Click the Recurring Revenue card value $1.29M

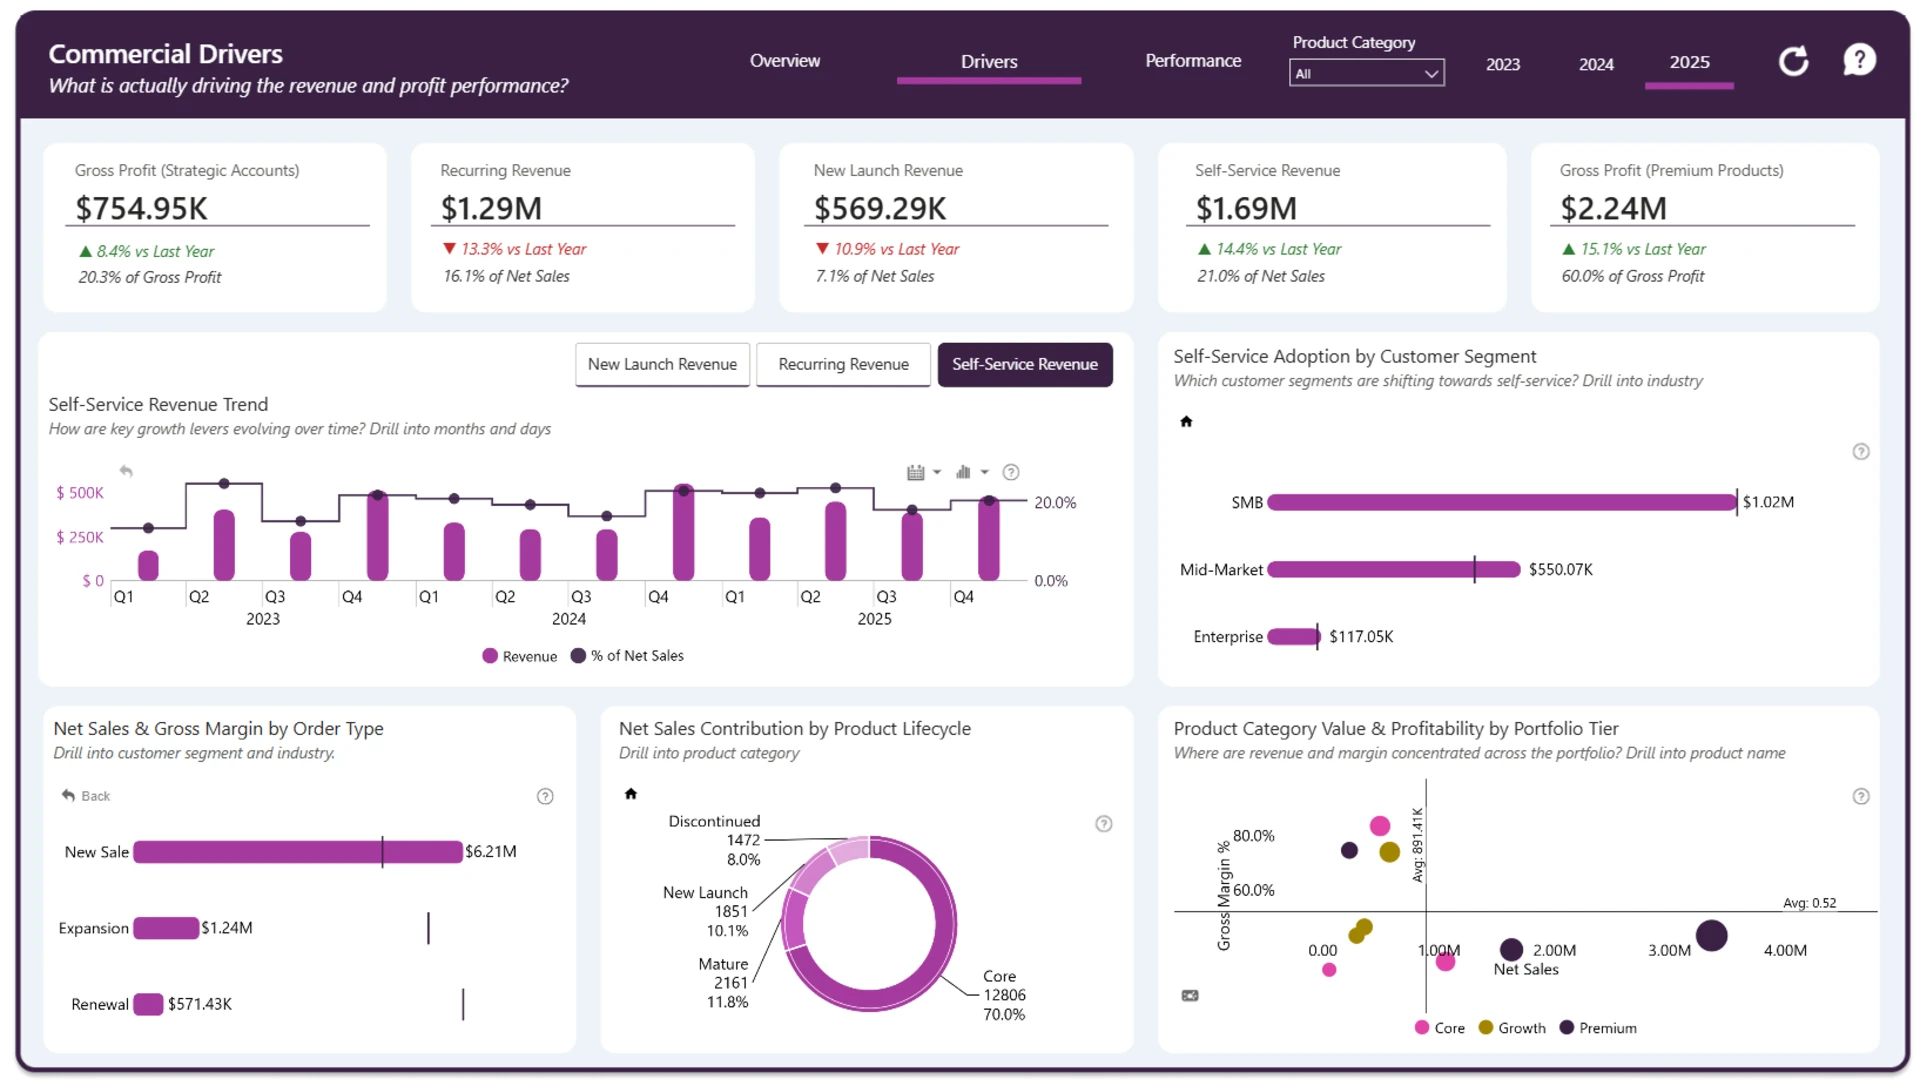coord(491,208)
